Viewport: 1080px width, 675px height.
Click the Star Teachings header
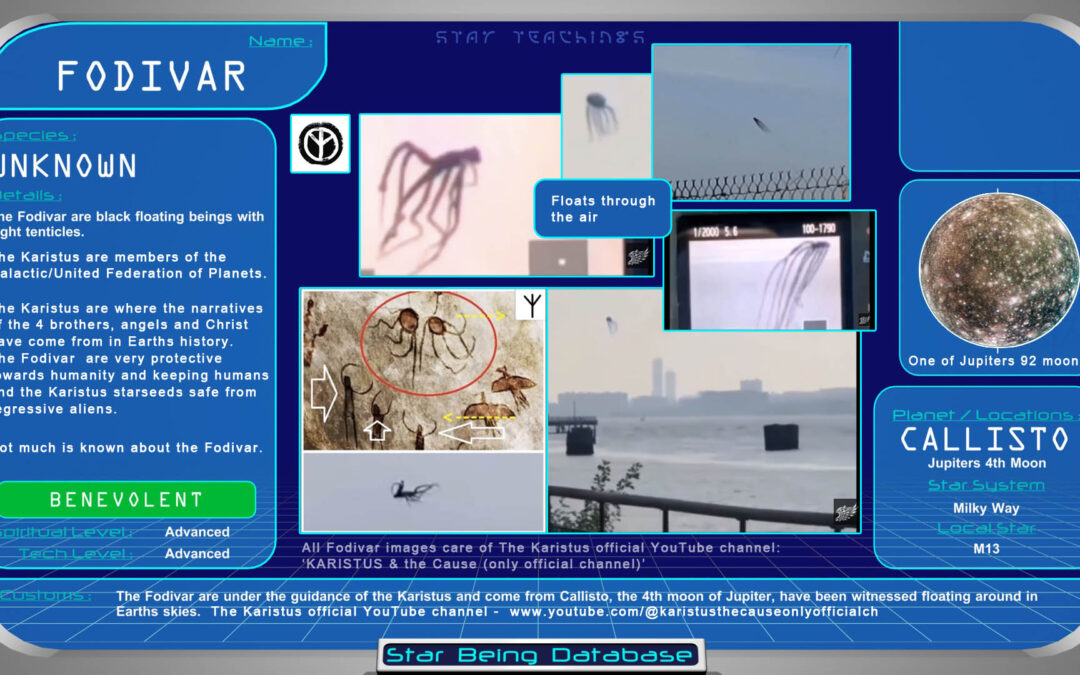[540, 38]
